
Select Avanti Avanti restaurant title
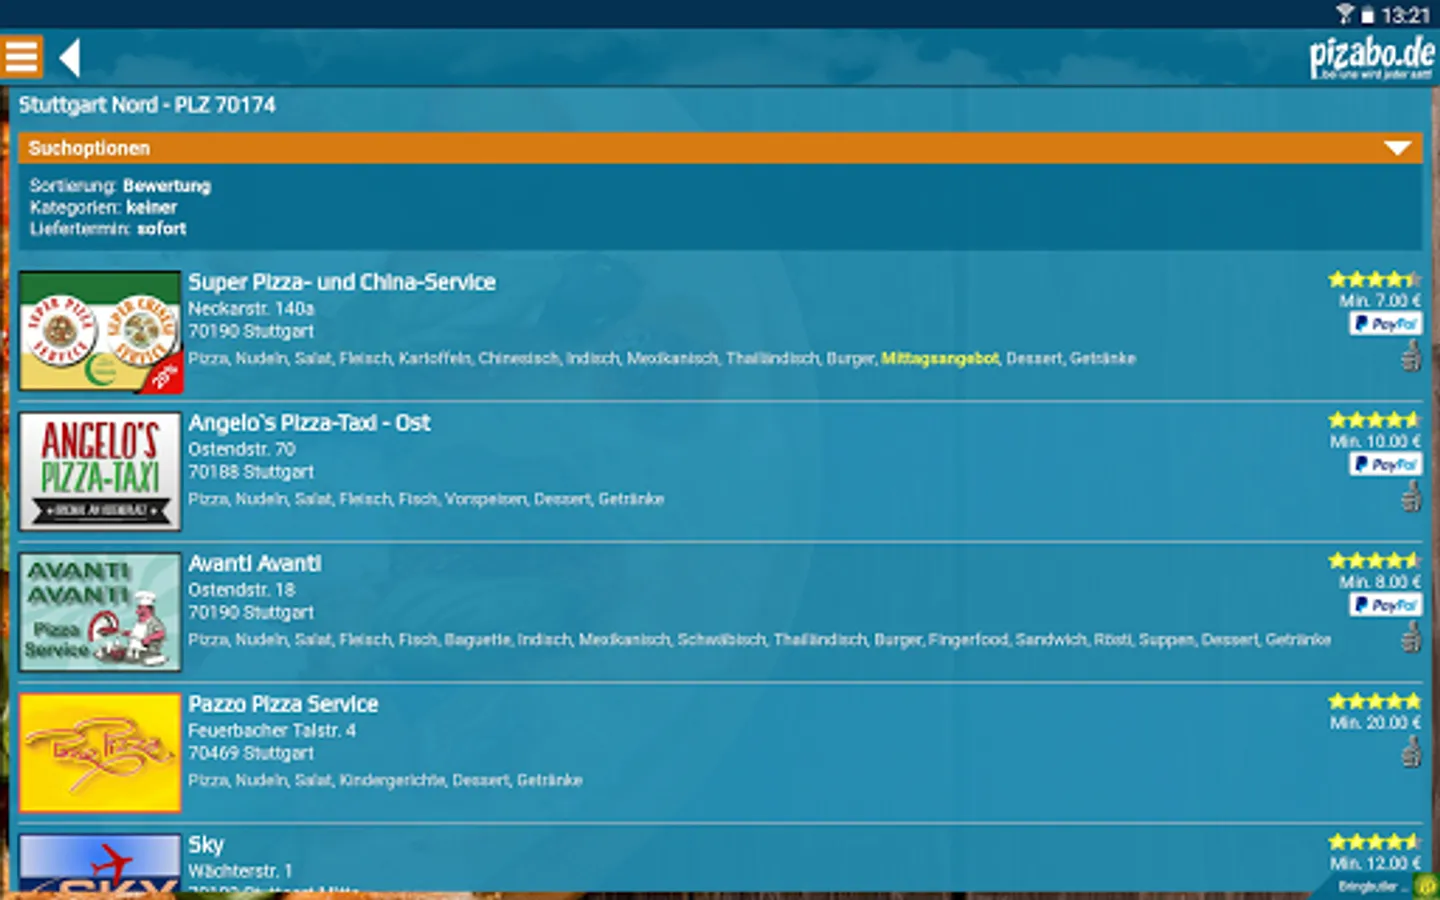point(255,564)
